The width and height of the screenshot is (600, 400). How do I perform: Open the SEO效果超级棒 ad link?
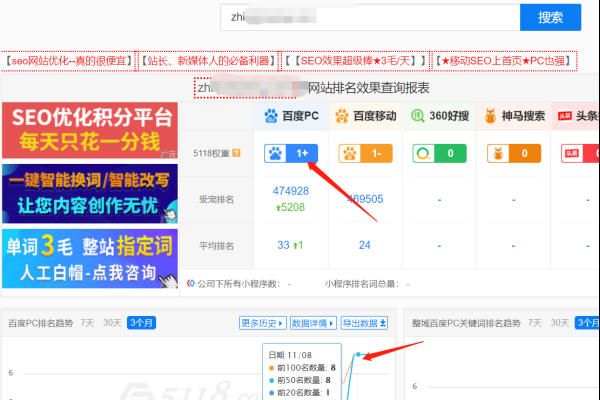(x=355, y=61)
